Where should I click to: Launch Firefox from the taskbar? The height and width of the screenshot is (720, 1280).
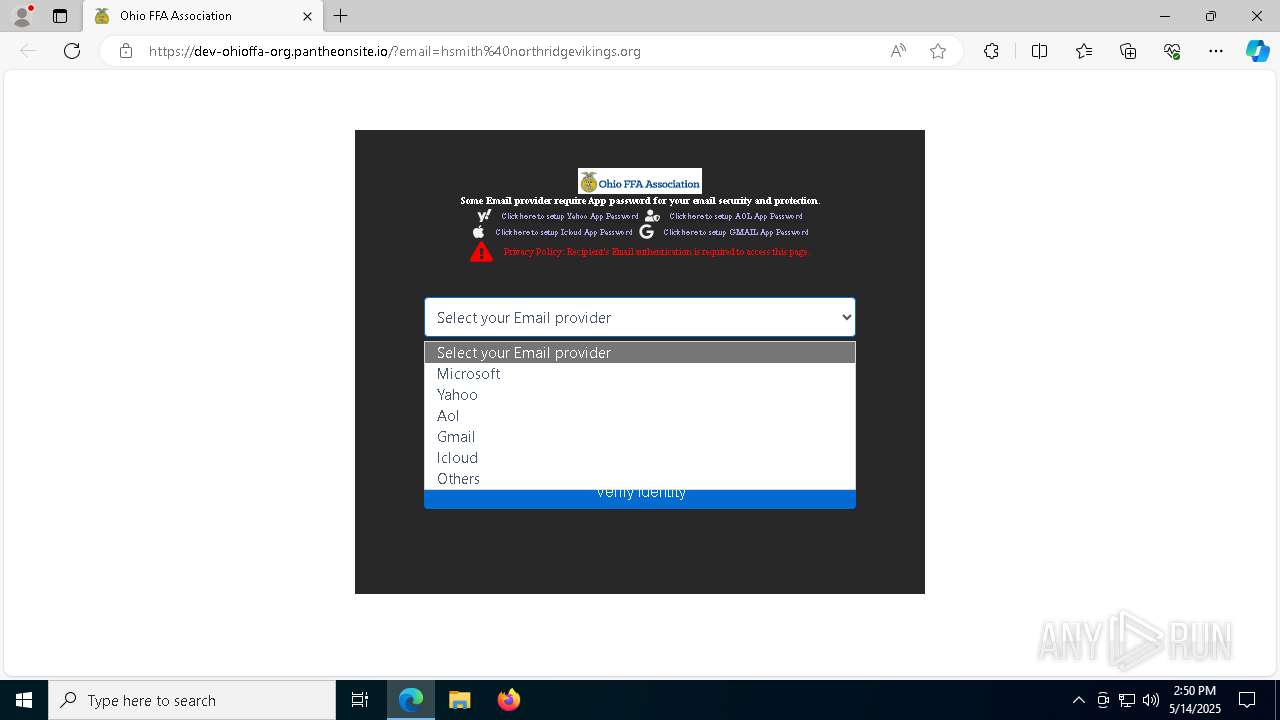click(x=509, y=700)
